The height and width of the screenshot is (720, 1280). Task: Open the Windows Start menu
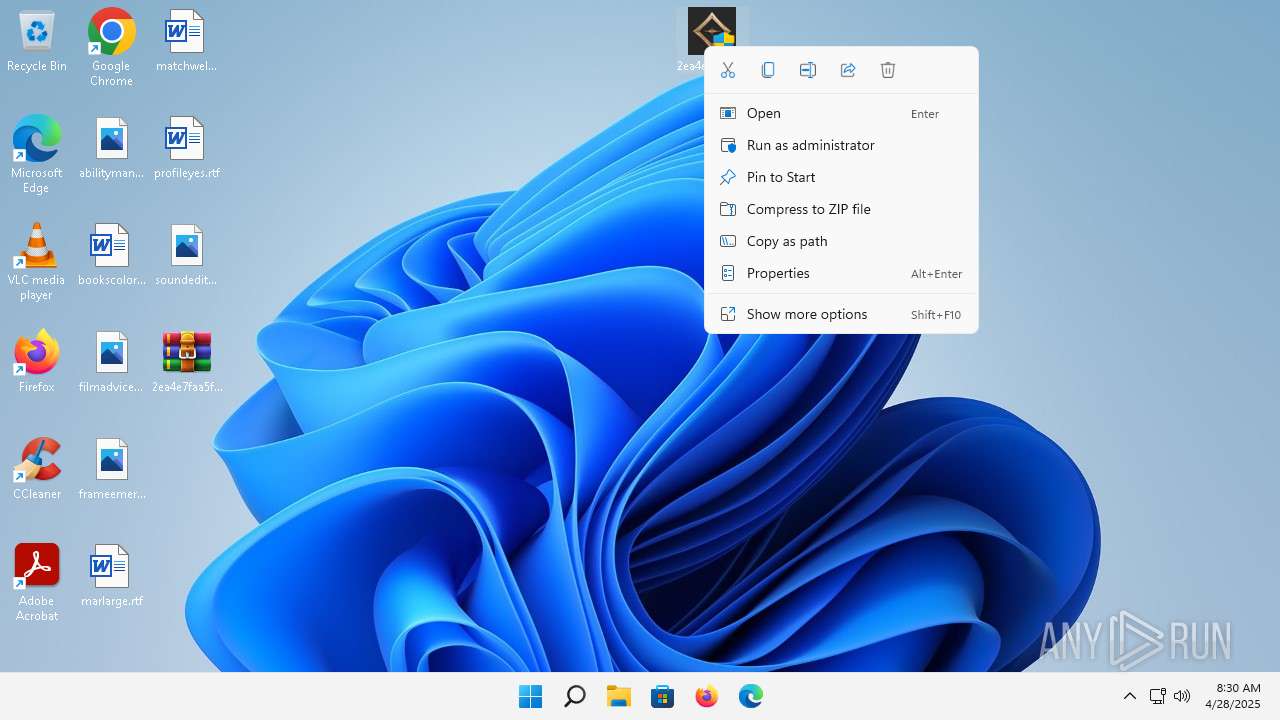pyautogui.click(x=530, y=696)
